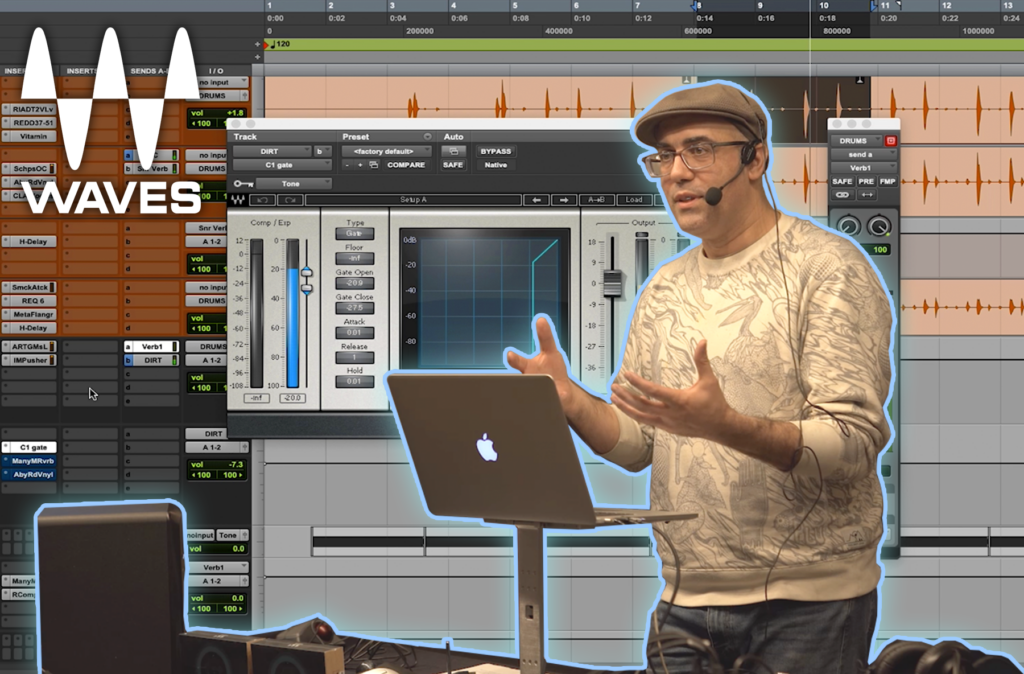Screen dimensions: 1024x674
Task: Toggle SAFE in the send window
Action: pos(842,181)
